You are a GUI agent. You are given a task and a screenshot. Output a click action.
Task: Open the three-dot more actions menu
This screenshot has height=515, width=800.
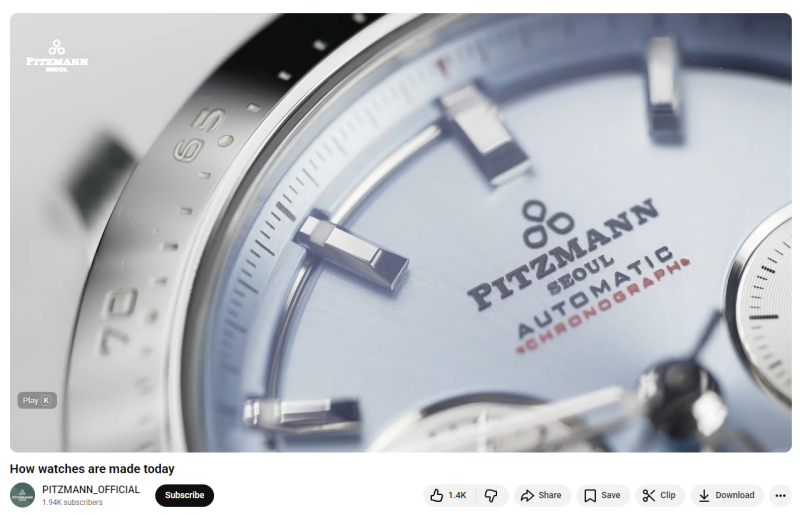pyautogui.click(x=780, y=495)
